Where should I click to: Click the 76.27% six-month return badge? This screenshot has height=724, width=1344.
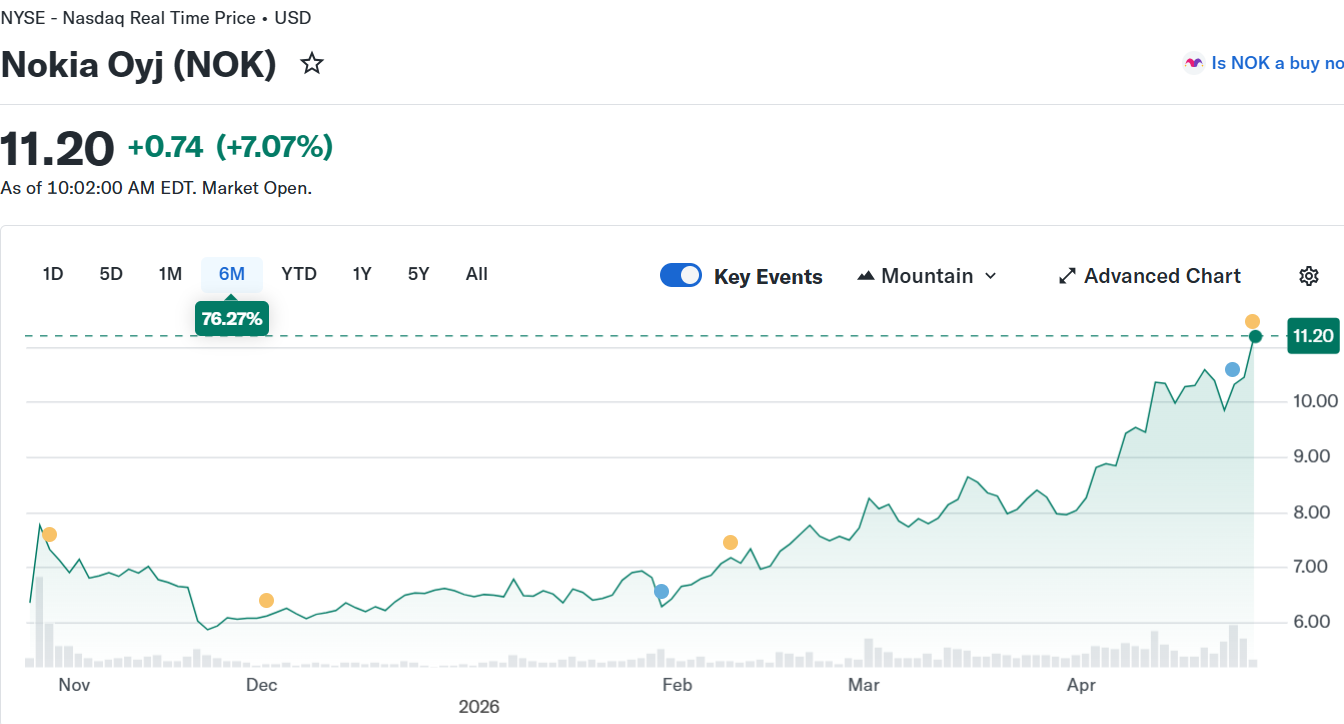(232, 319)
